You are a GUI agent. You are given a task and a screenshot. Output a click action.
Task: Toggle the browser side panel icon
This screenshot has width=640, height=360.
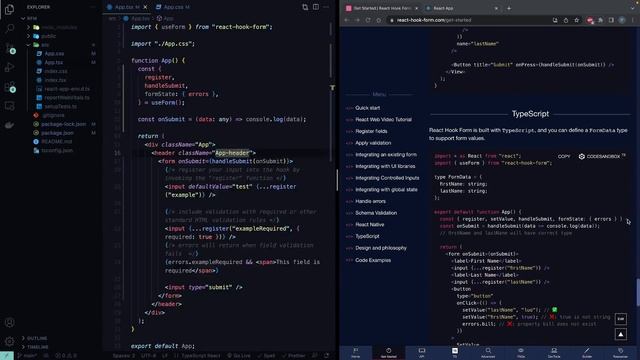611,20
